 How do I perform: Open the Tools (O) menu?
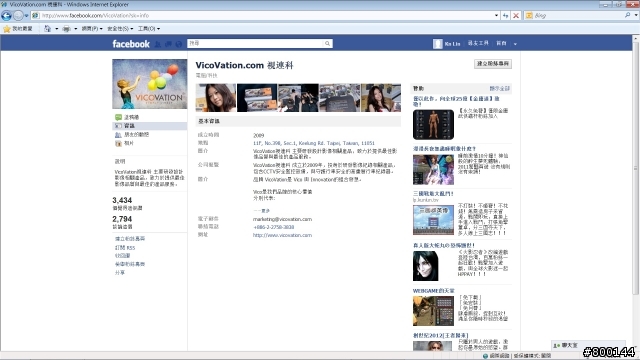149,29
